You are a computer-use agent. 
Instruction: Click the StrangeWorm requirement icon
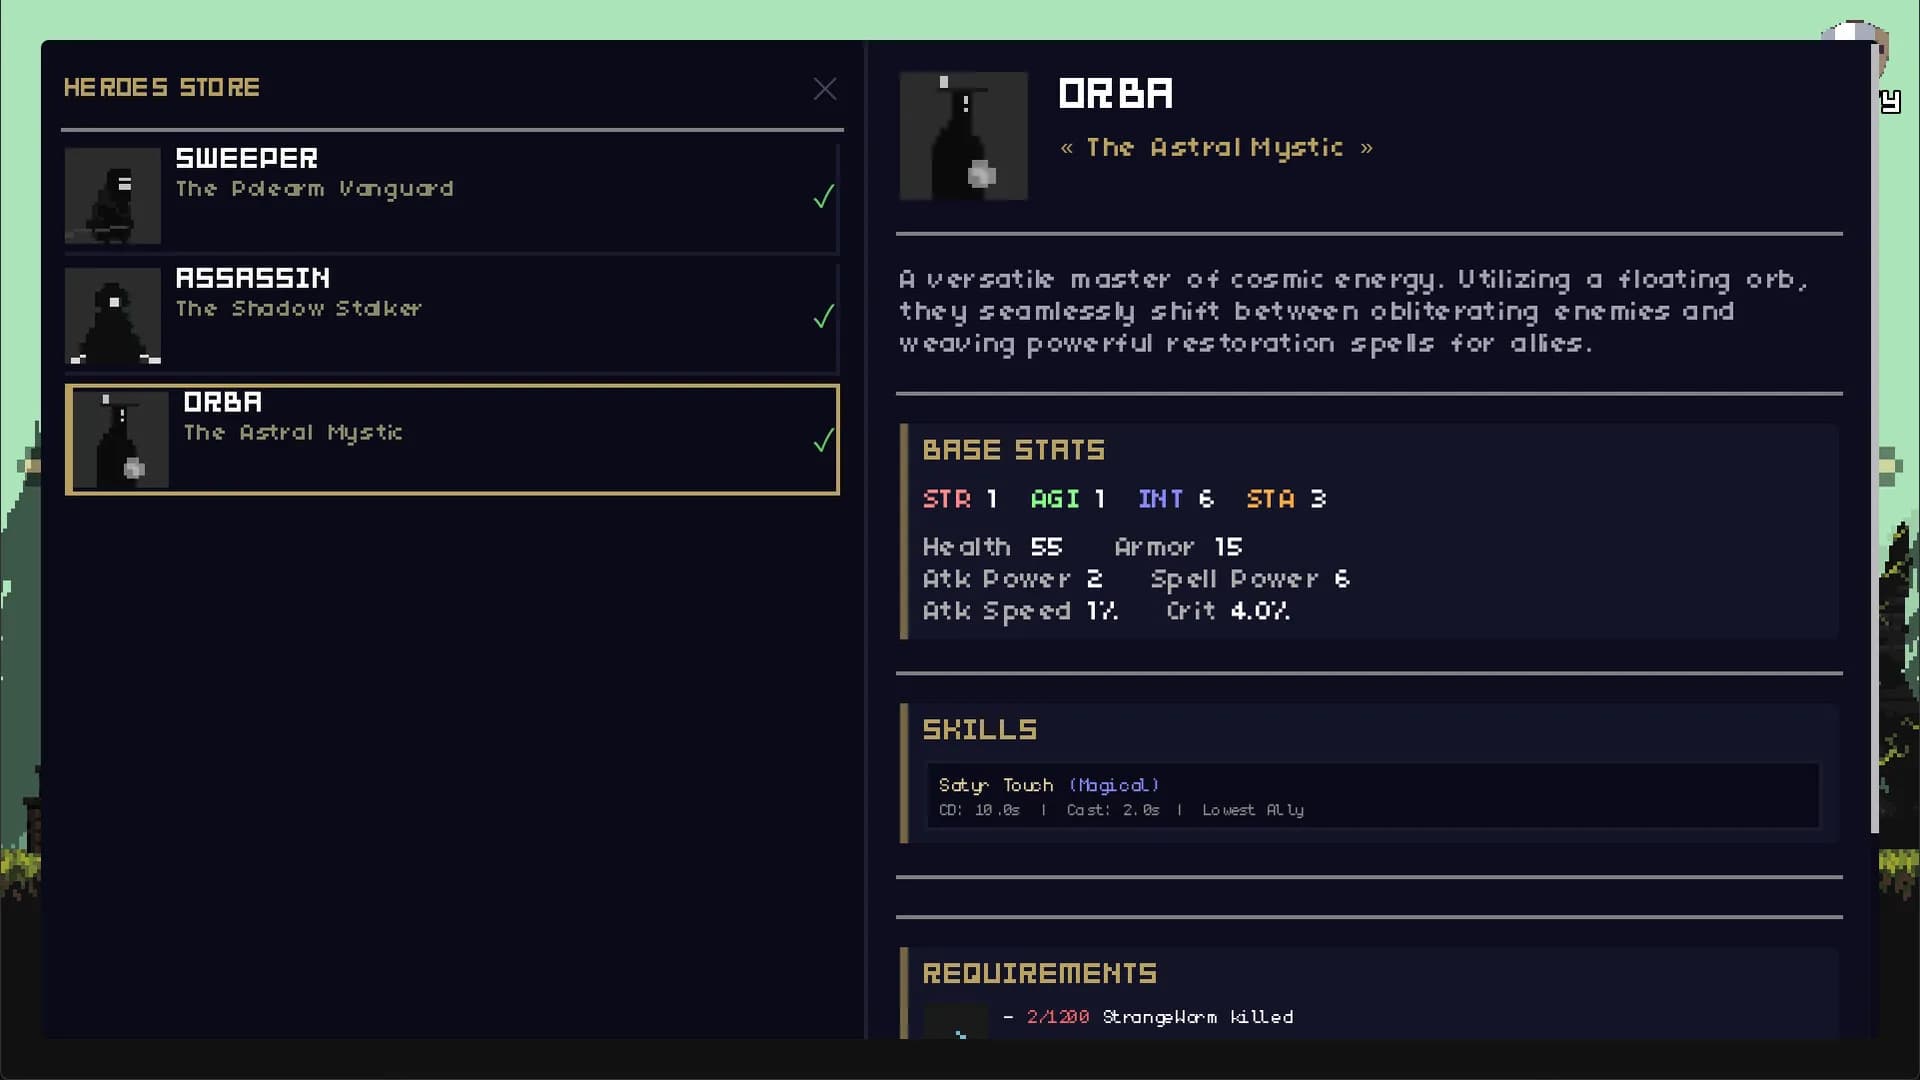coord(955,1022)
